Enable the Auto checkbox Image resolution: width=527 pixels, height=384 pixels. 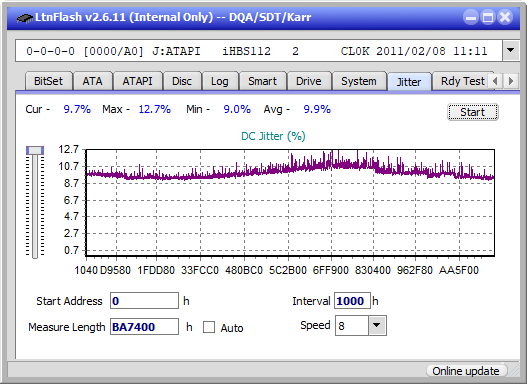(209, 327)
